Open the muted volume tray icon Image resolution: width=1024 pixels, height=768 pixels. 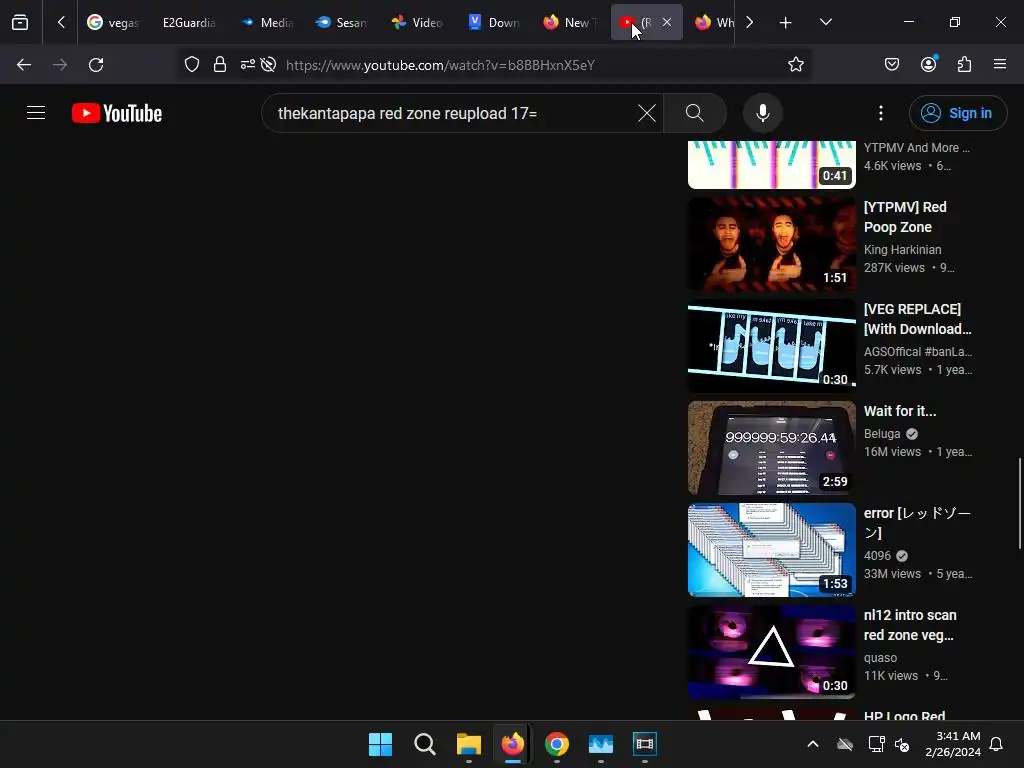(x=902, y=744)
